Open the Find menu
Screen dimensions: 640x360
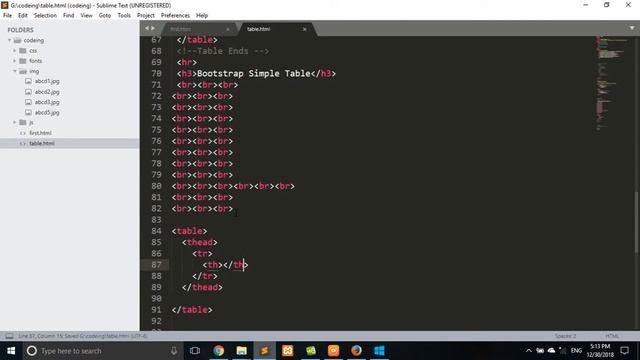[69, 16]
